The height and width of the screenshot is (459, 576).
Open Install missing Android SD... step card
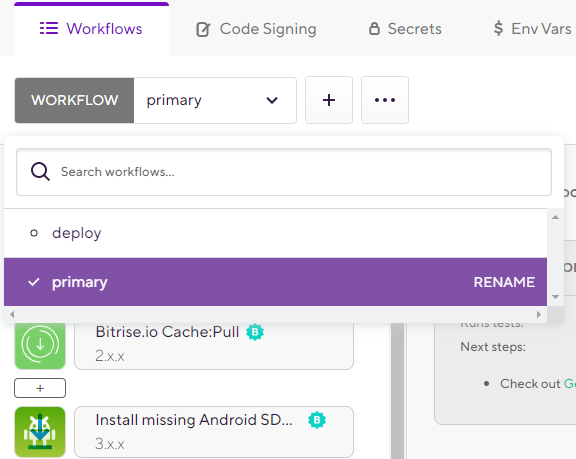point(214,432)
